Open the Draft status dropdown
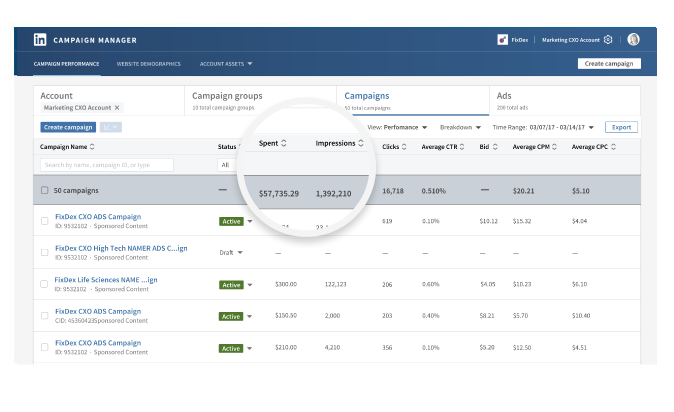 point(240,252)
